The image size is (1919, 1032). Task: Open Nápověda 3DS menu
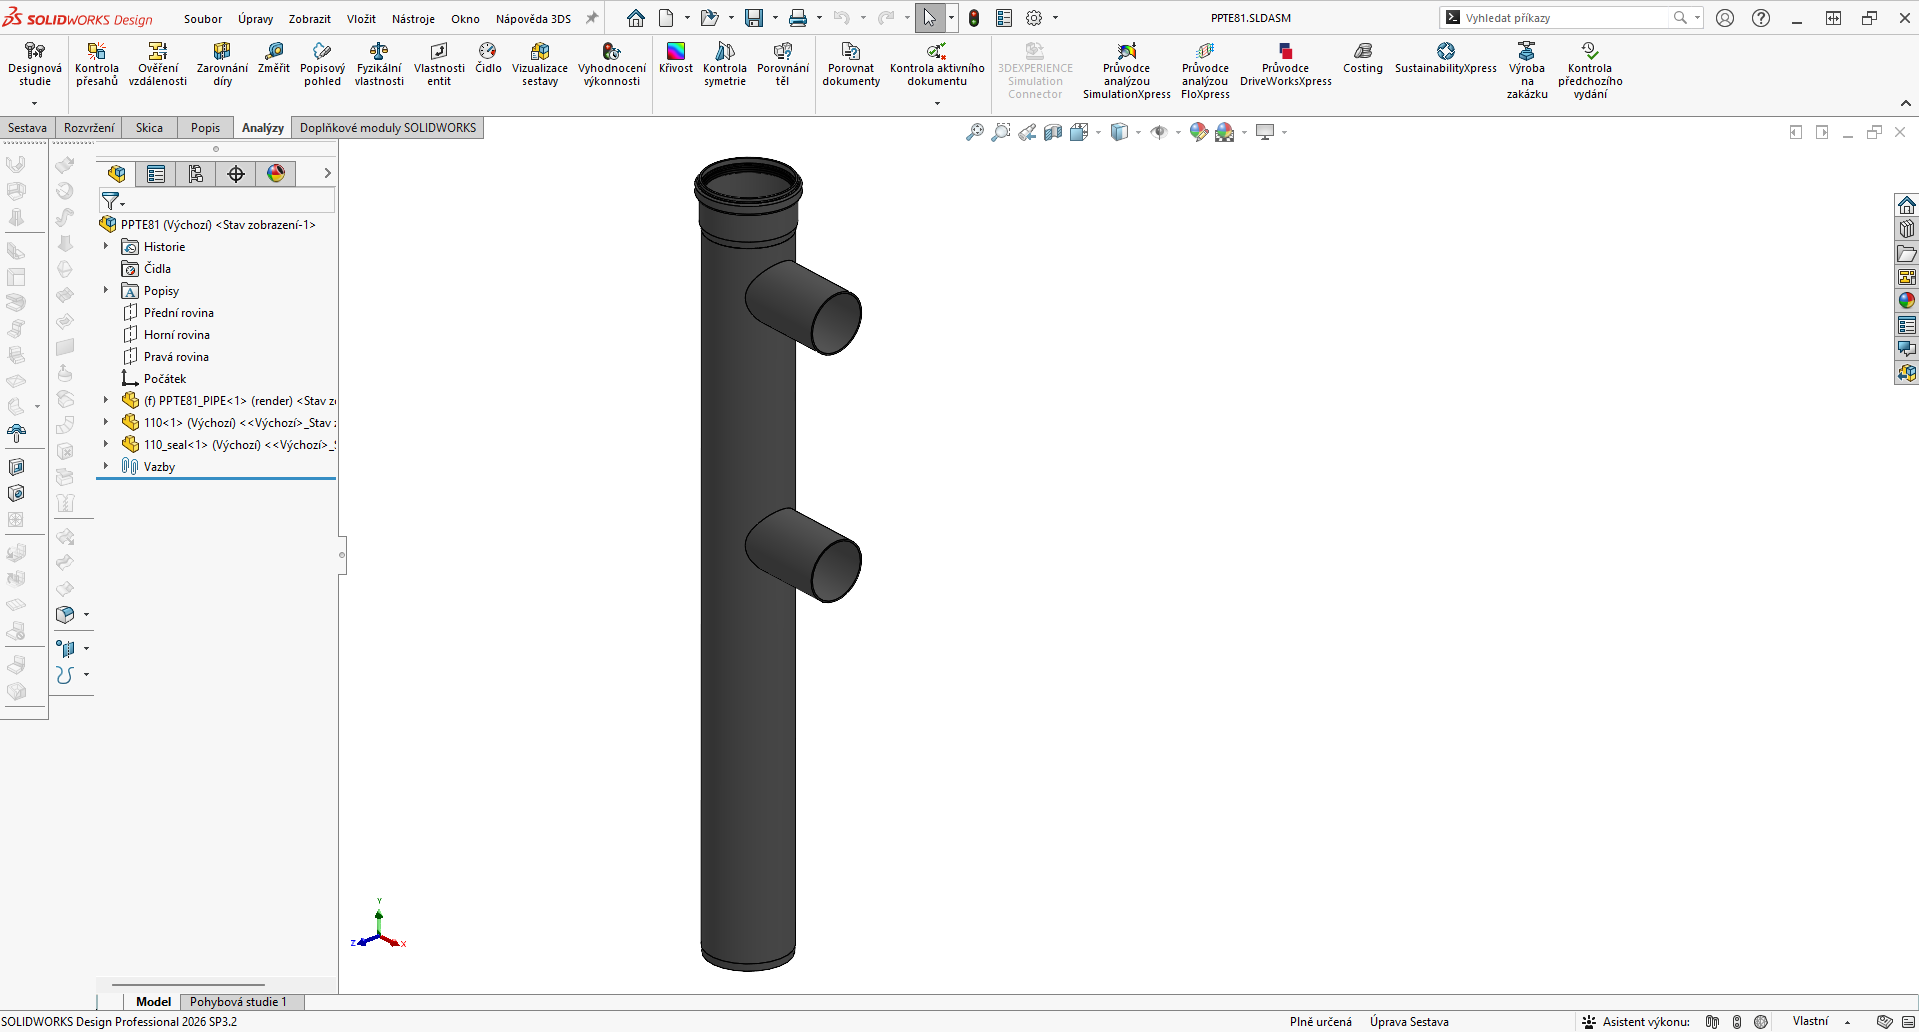533,19
